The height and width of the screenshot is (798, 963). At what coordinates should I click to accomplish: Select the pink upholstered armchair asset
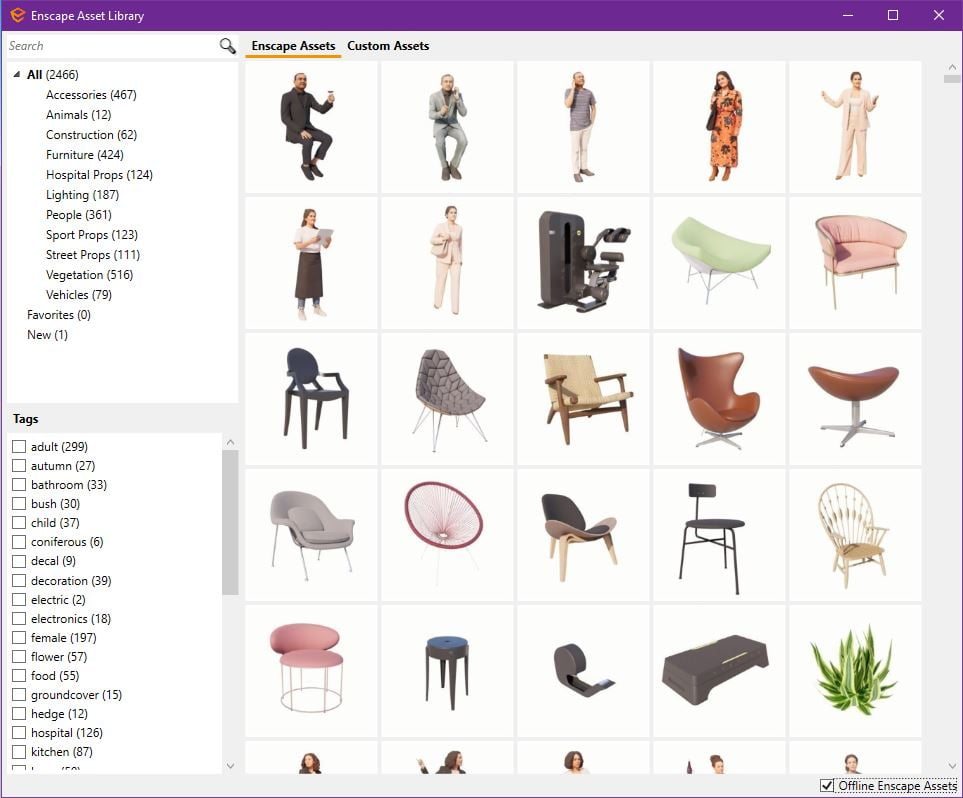click(x=856, y=263)
